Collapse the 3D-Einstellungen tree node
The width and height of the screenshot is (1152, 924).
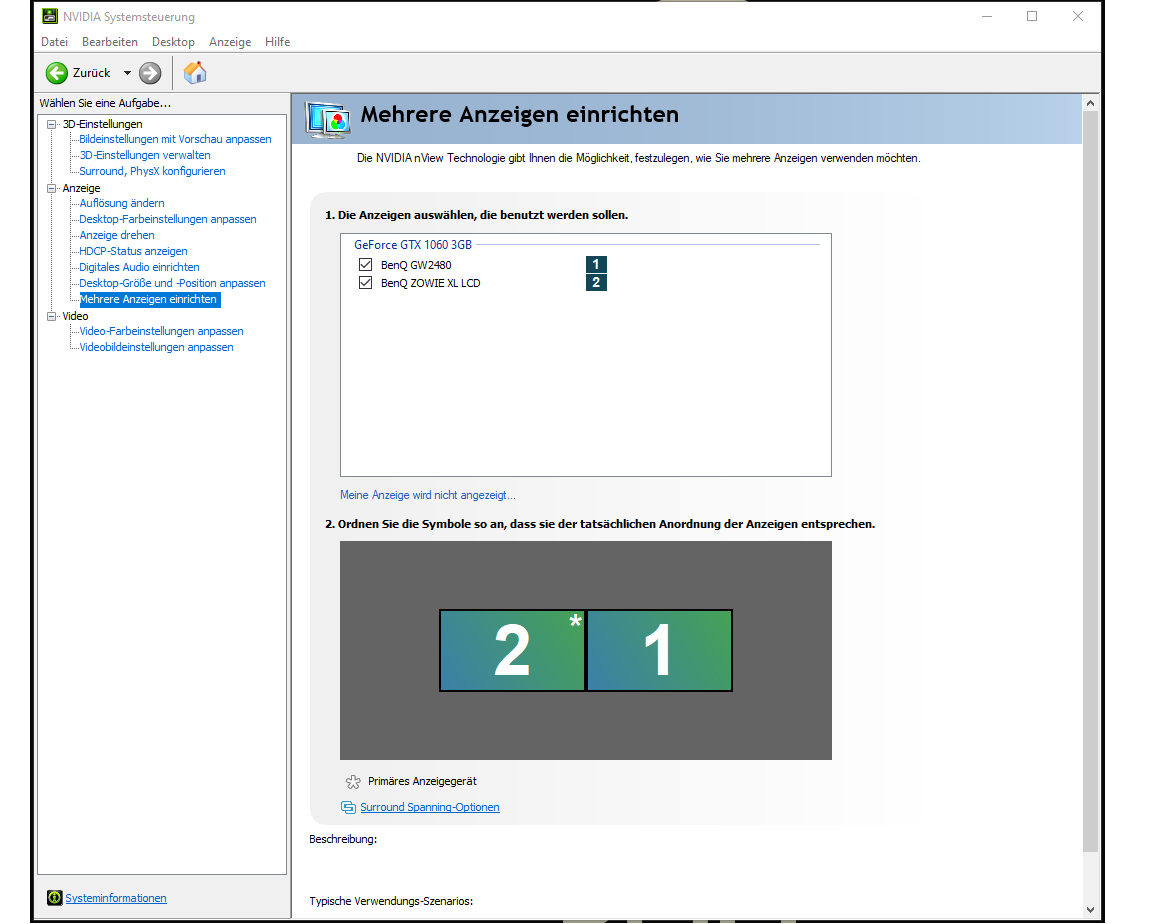pyautogui.click(x=51, y=124)
